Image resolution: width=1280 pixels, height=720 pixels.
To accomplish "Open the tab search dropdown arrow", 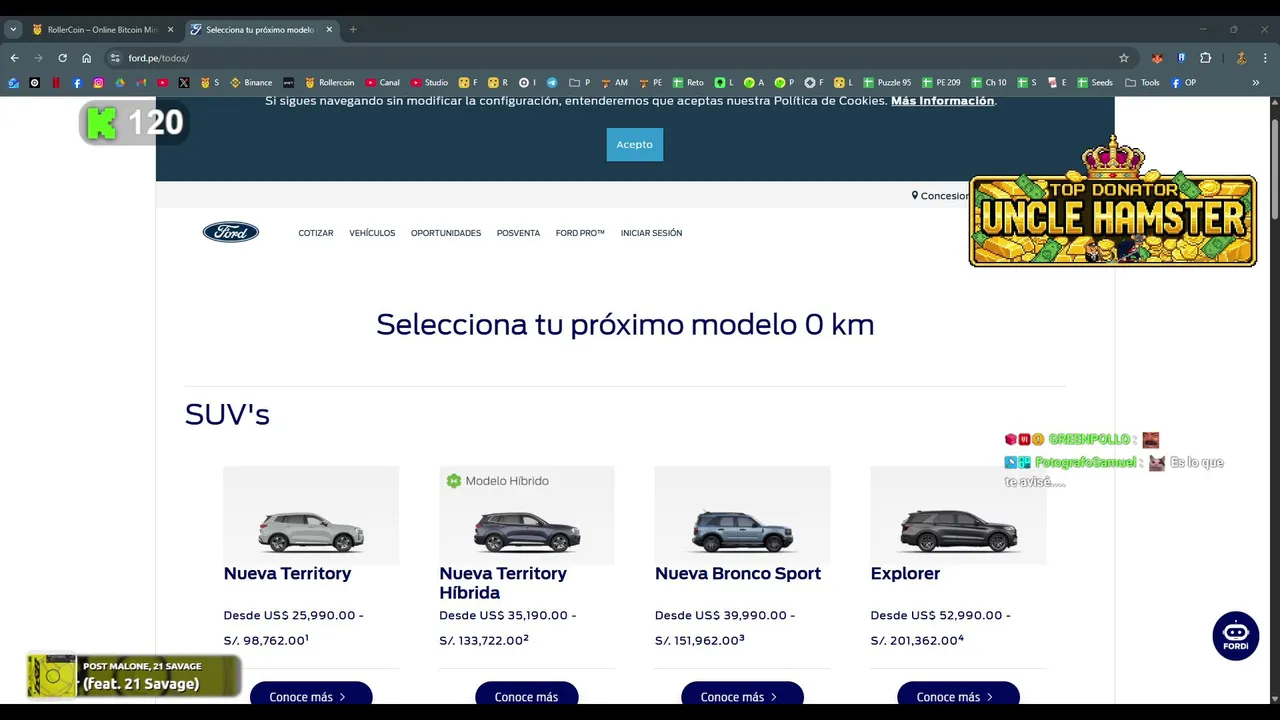I will click(13, 30).
